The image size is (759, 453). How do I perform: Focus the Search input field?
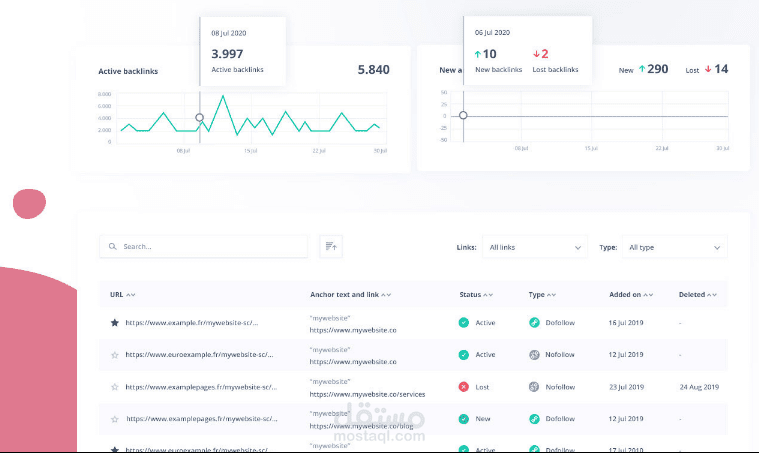(x=203, y=246)
